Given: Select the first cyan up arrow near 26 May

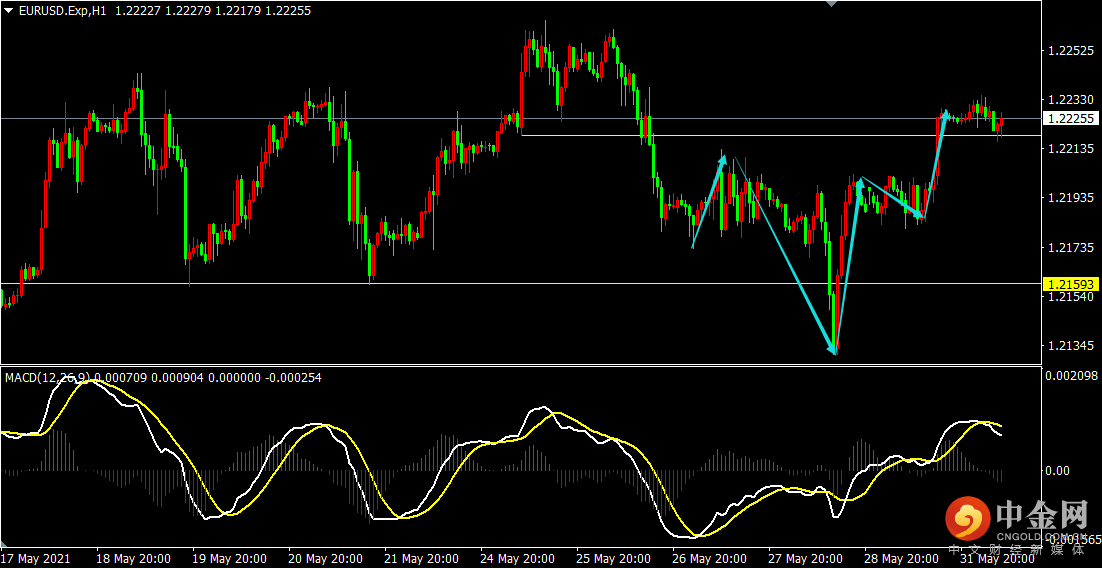Looking at the screenshot, I should (708, 201).
